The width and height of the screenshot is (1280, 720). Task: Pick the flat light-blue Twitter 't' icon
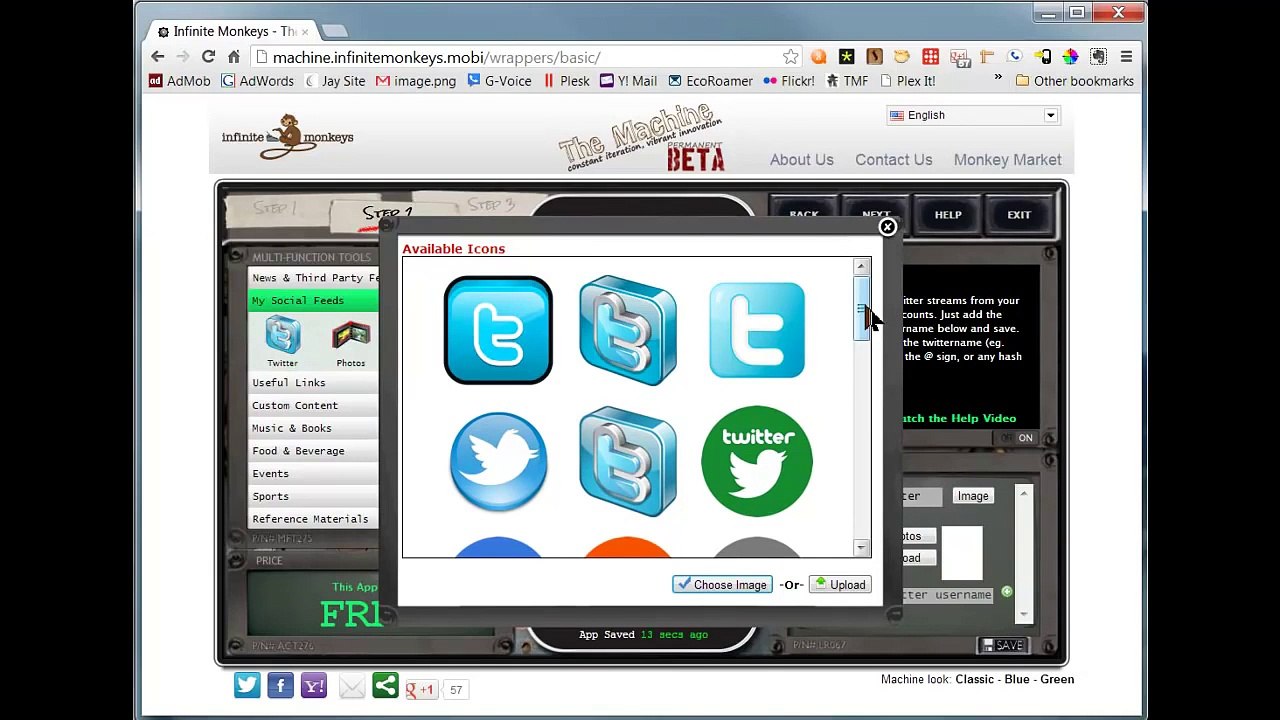pyautogui.click(x=757, y=330)
